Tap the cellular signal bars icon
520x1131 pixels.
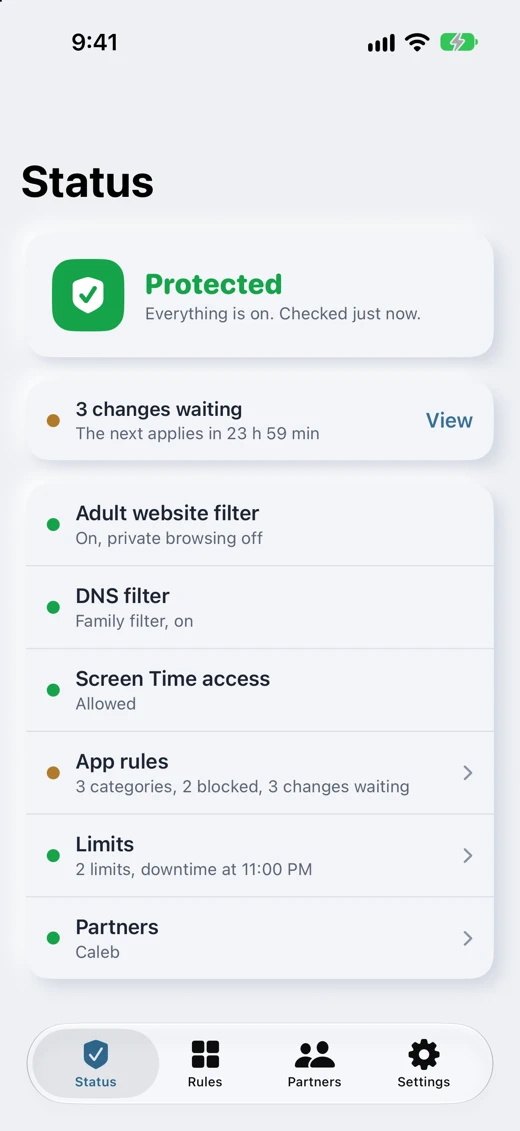pos(381,43)
